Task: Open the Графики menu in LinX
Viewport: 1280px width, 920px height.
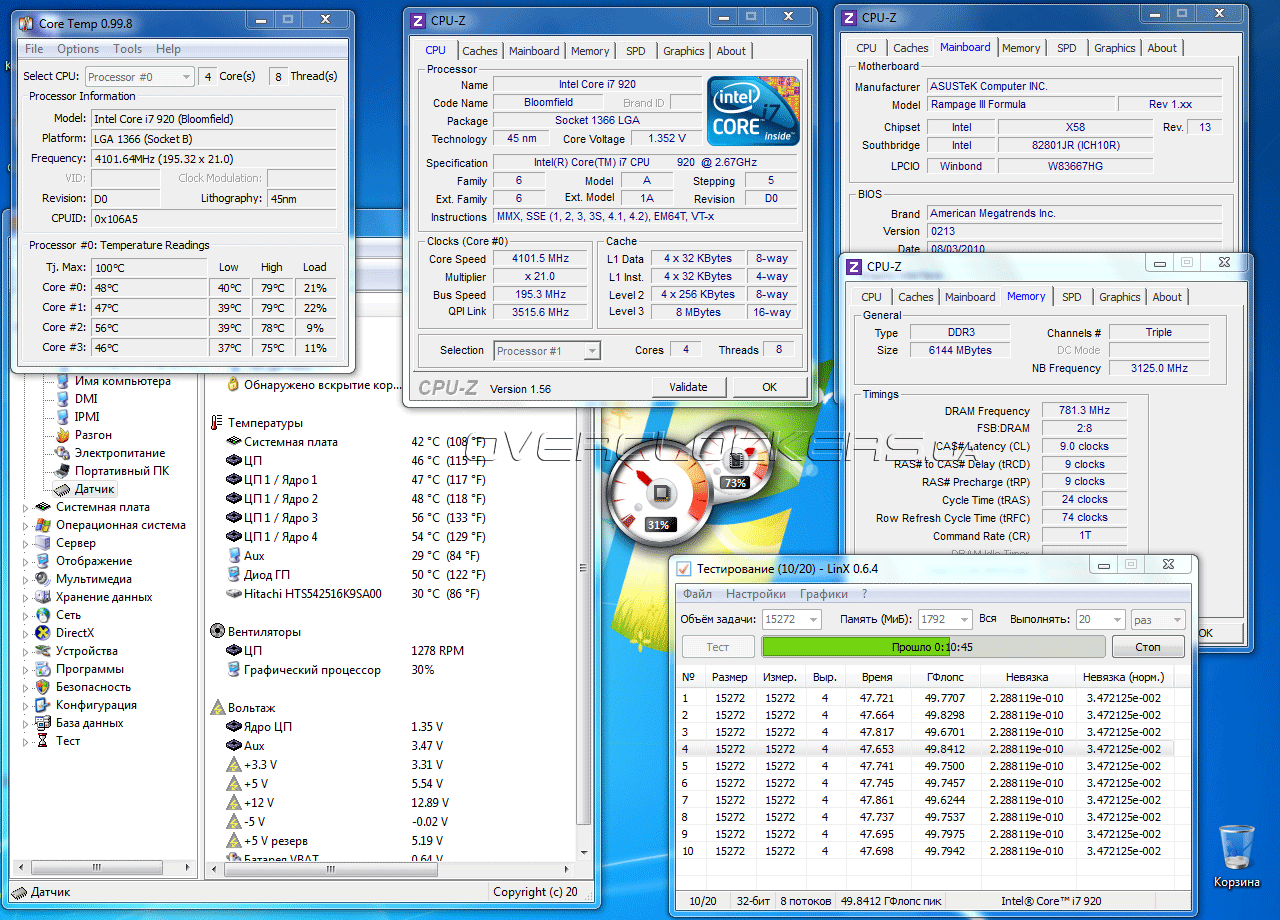Action: pos(824,594)
